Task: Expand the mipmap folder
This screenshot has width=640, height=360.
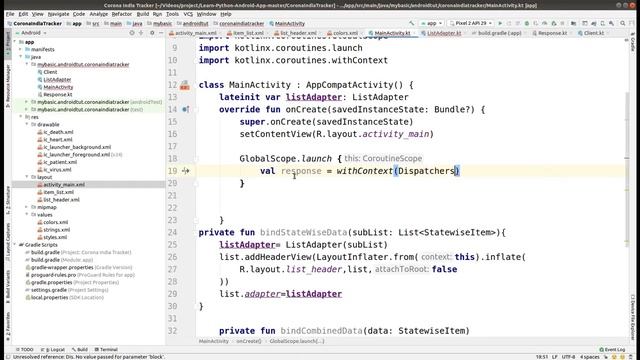Action: coord(27,207)
